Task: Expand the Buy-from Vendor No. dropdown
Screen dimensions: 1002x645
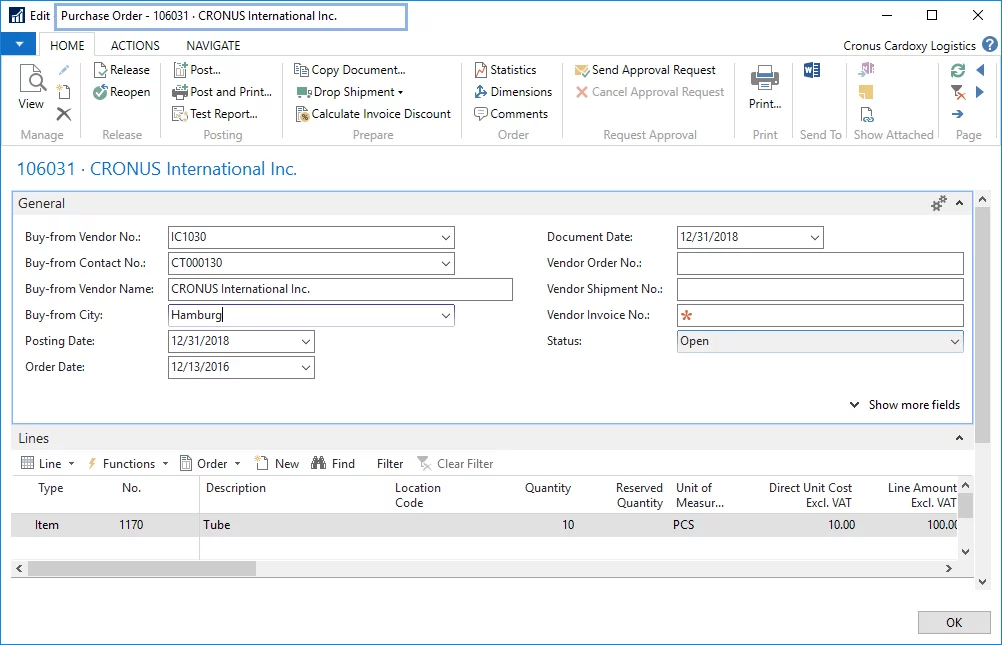Action: tap(445, 238)
